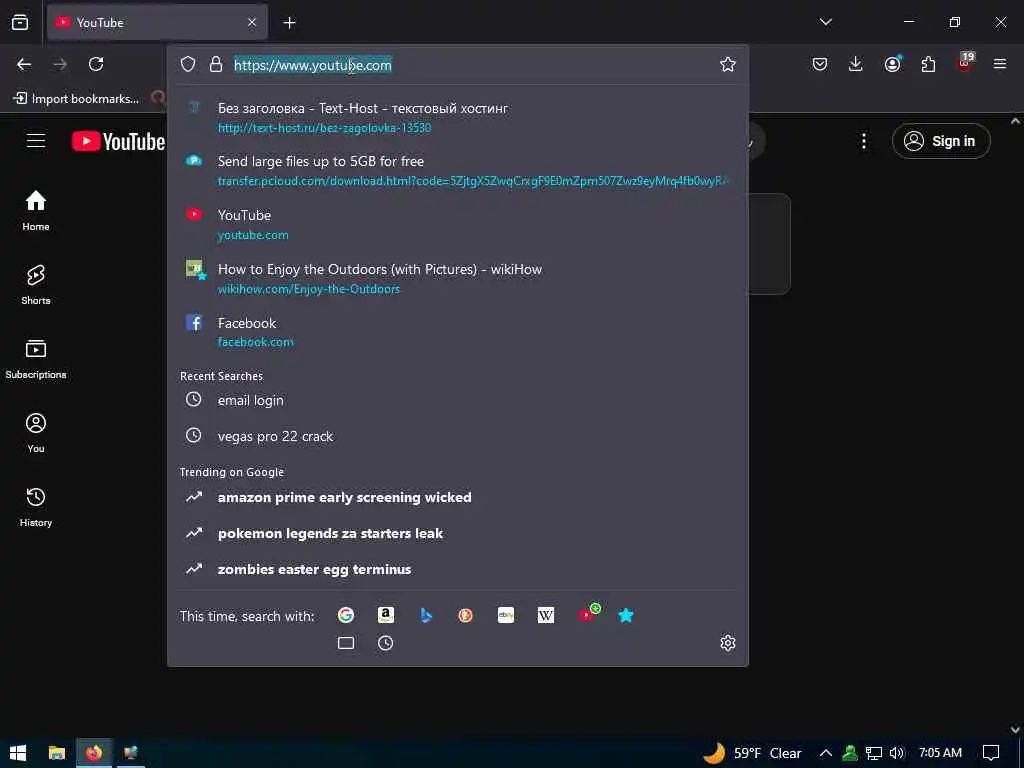Click the Firefox View icon left of tabs
This screenshot has width=1024, height=768.
(20, 22)
